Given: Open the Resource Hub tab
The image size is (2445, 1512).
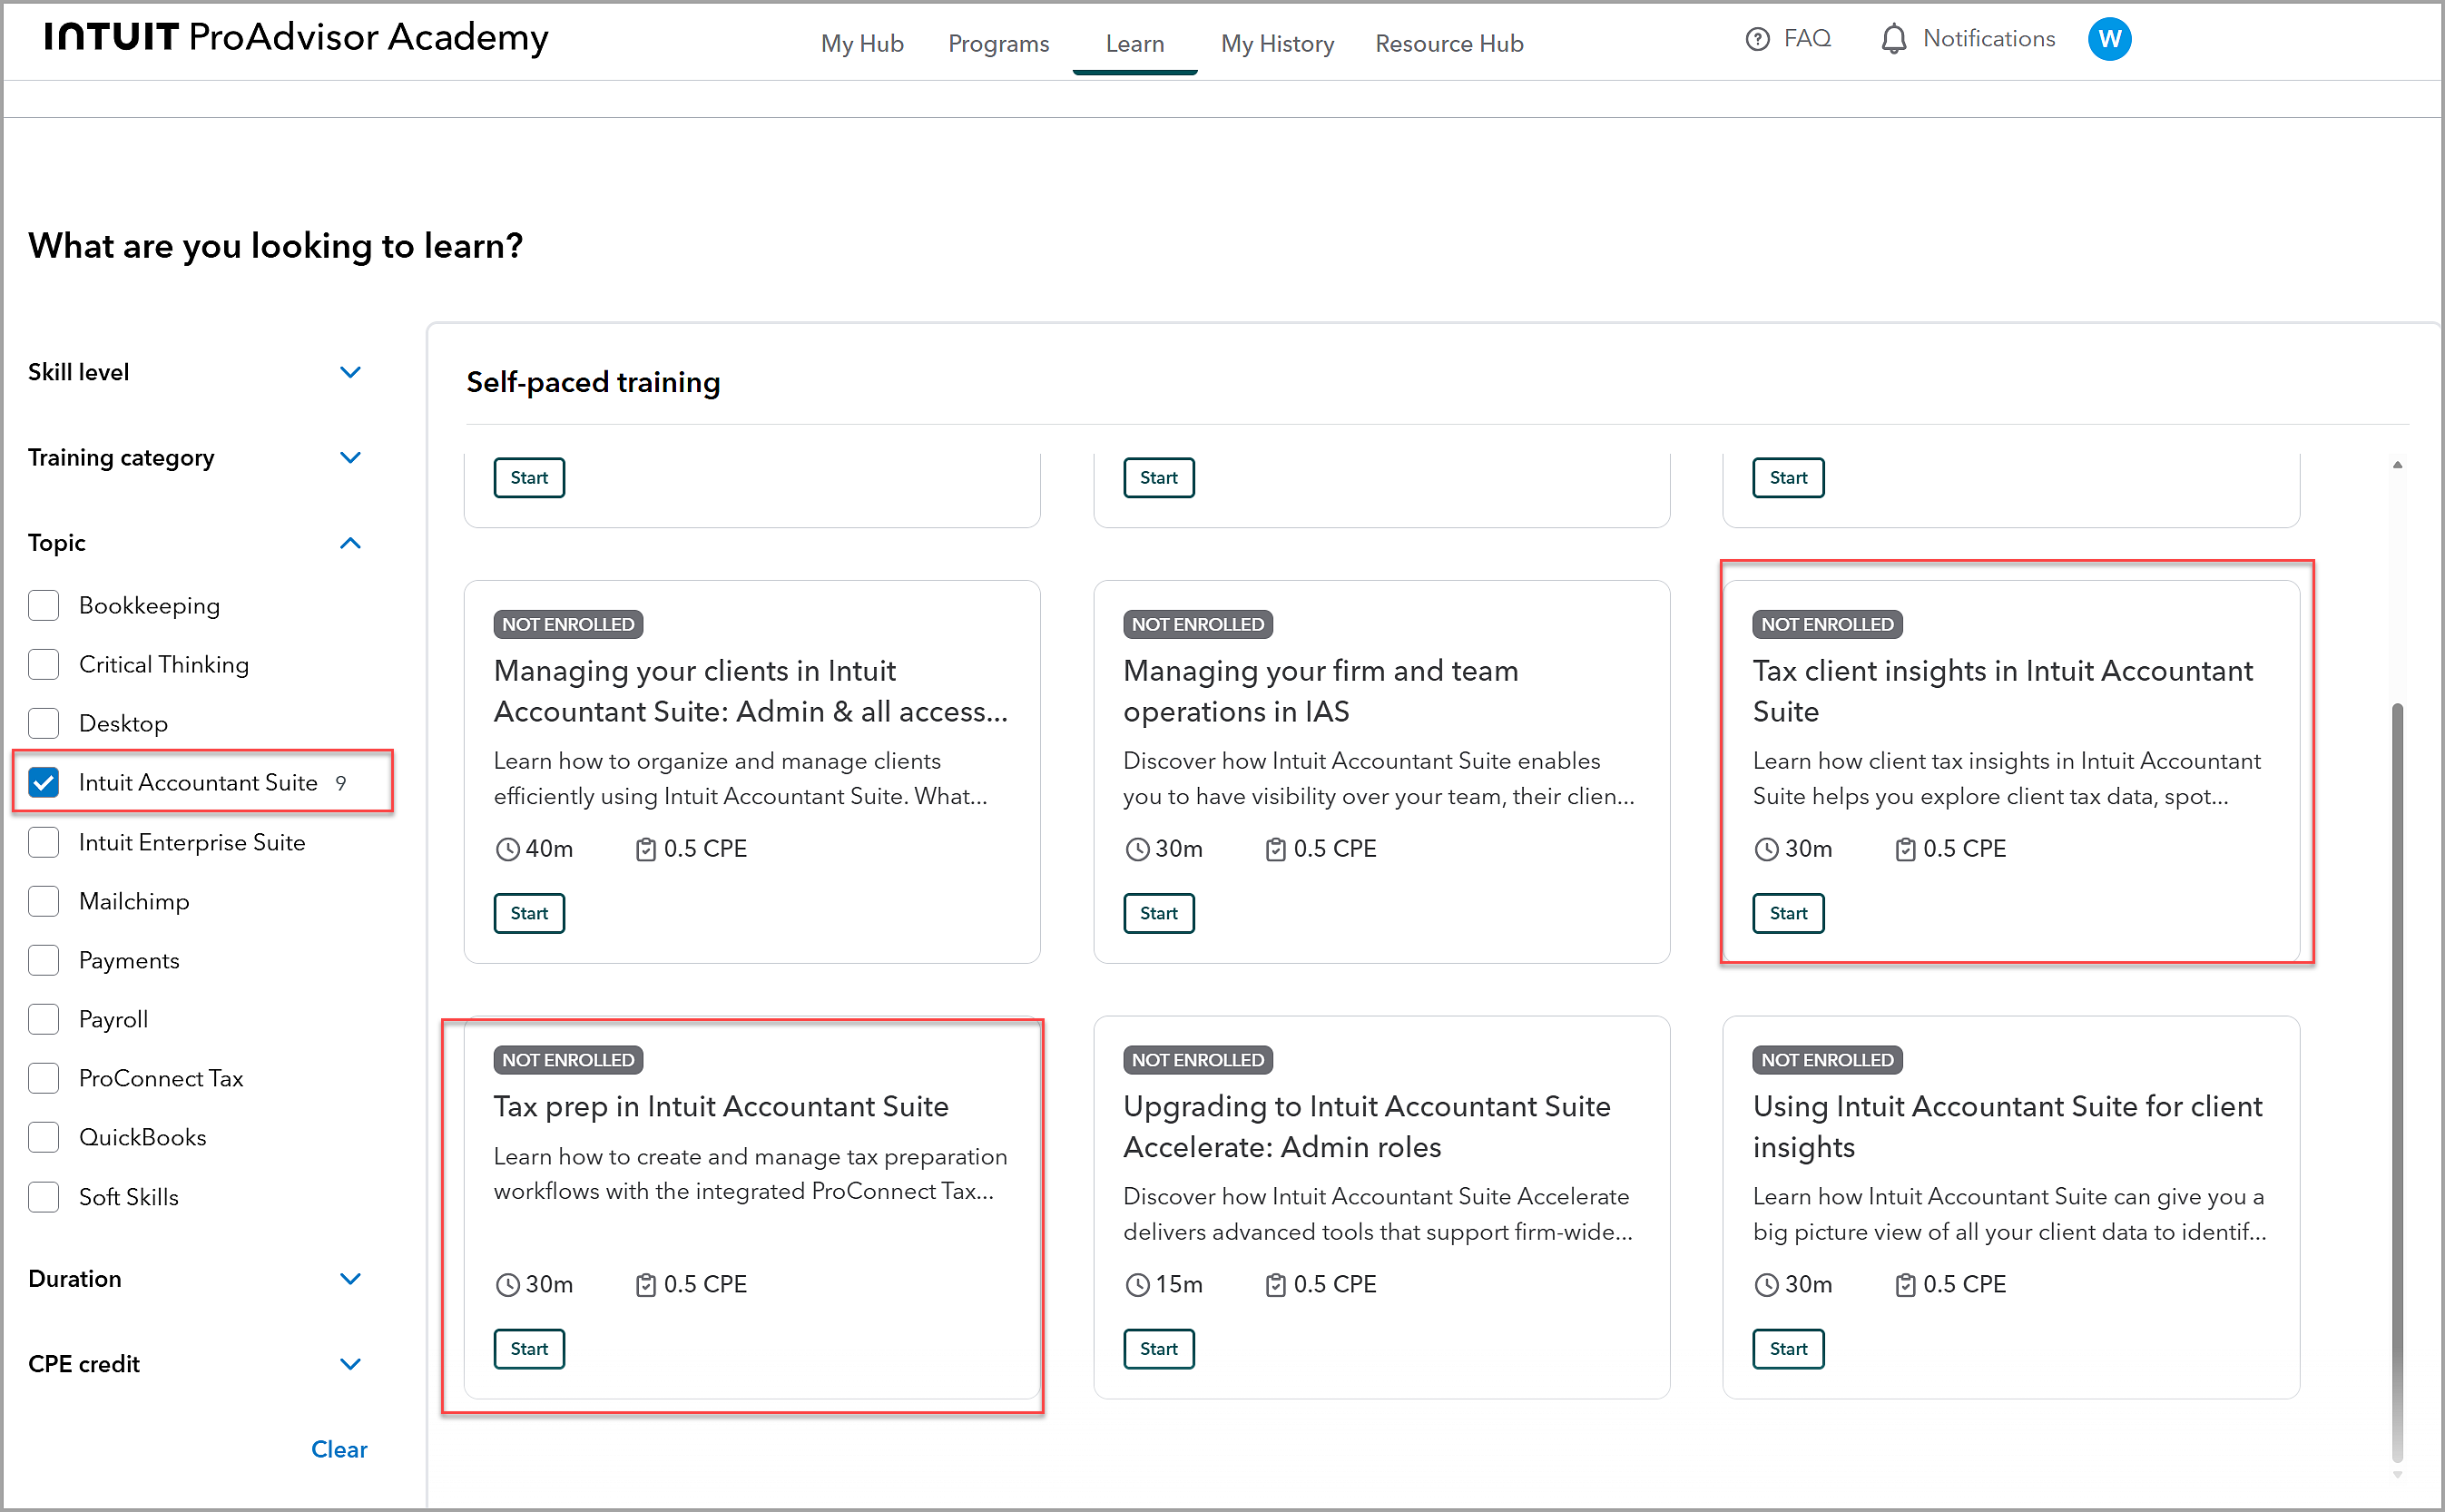Looking at the screenshot, I should point(1449,43).
